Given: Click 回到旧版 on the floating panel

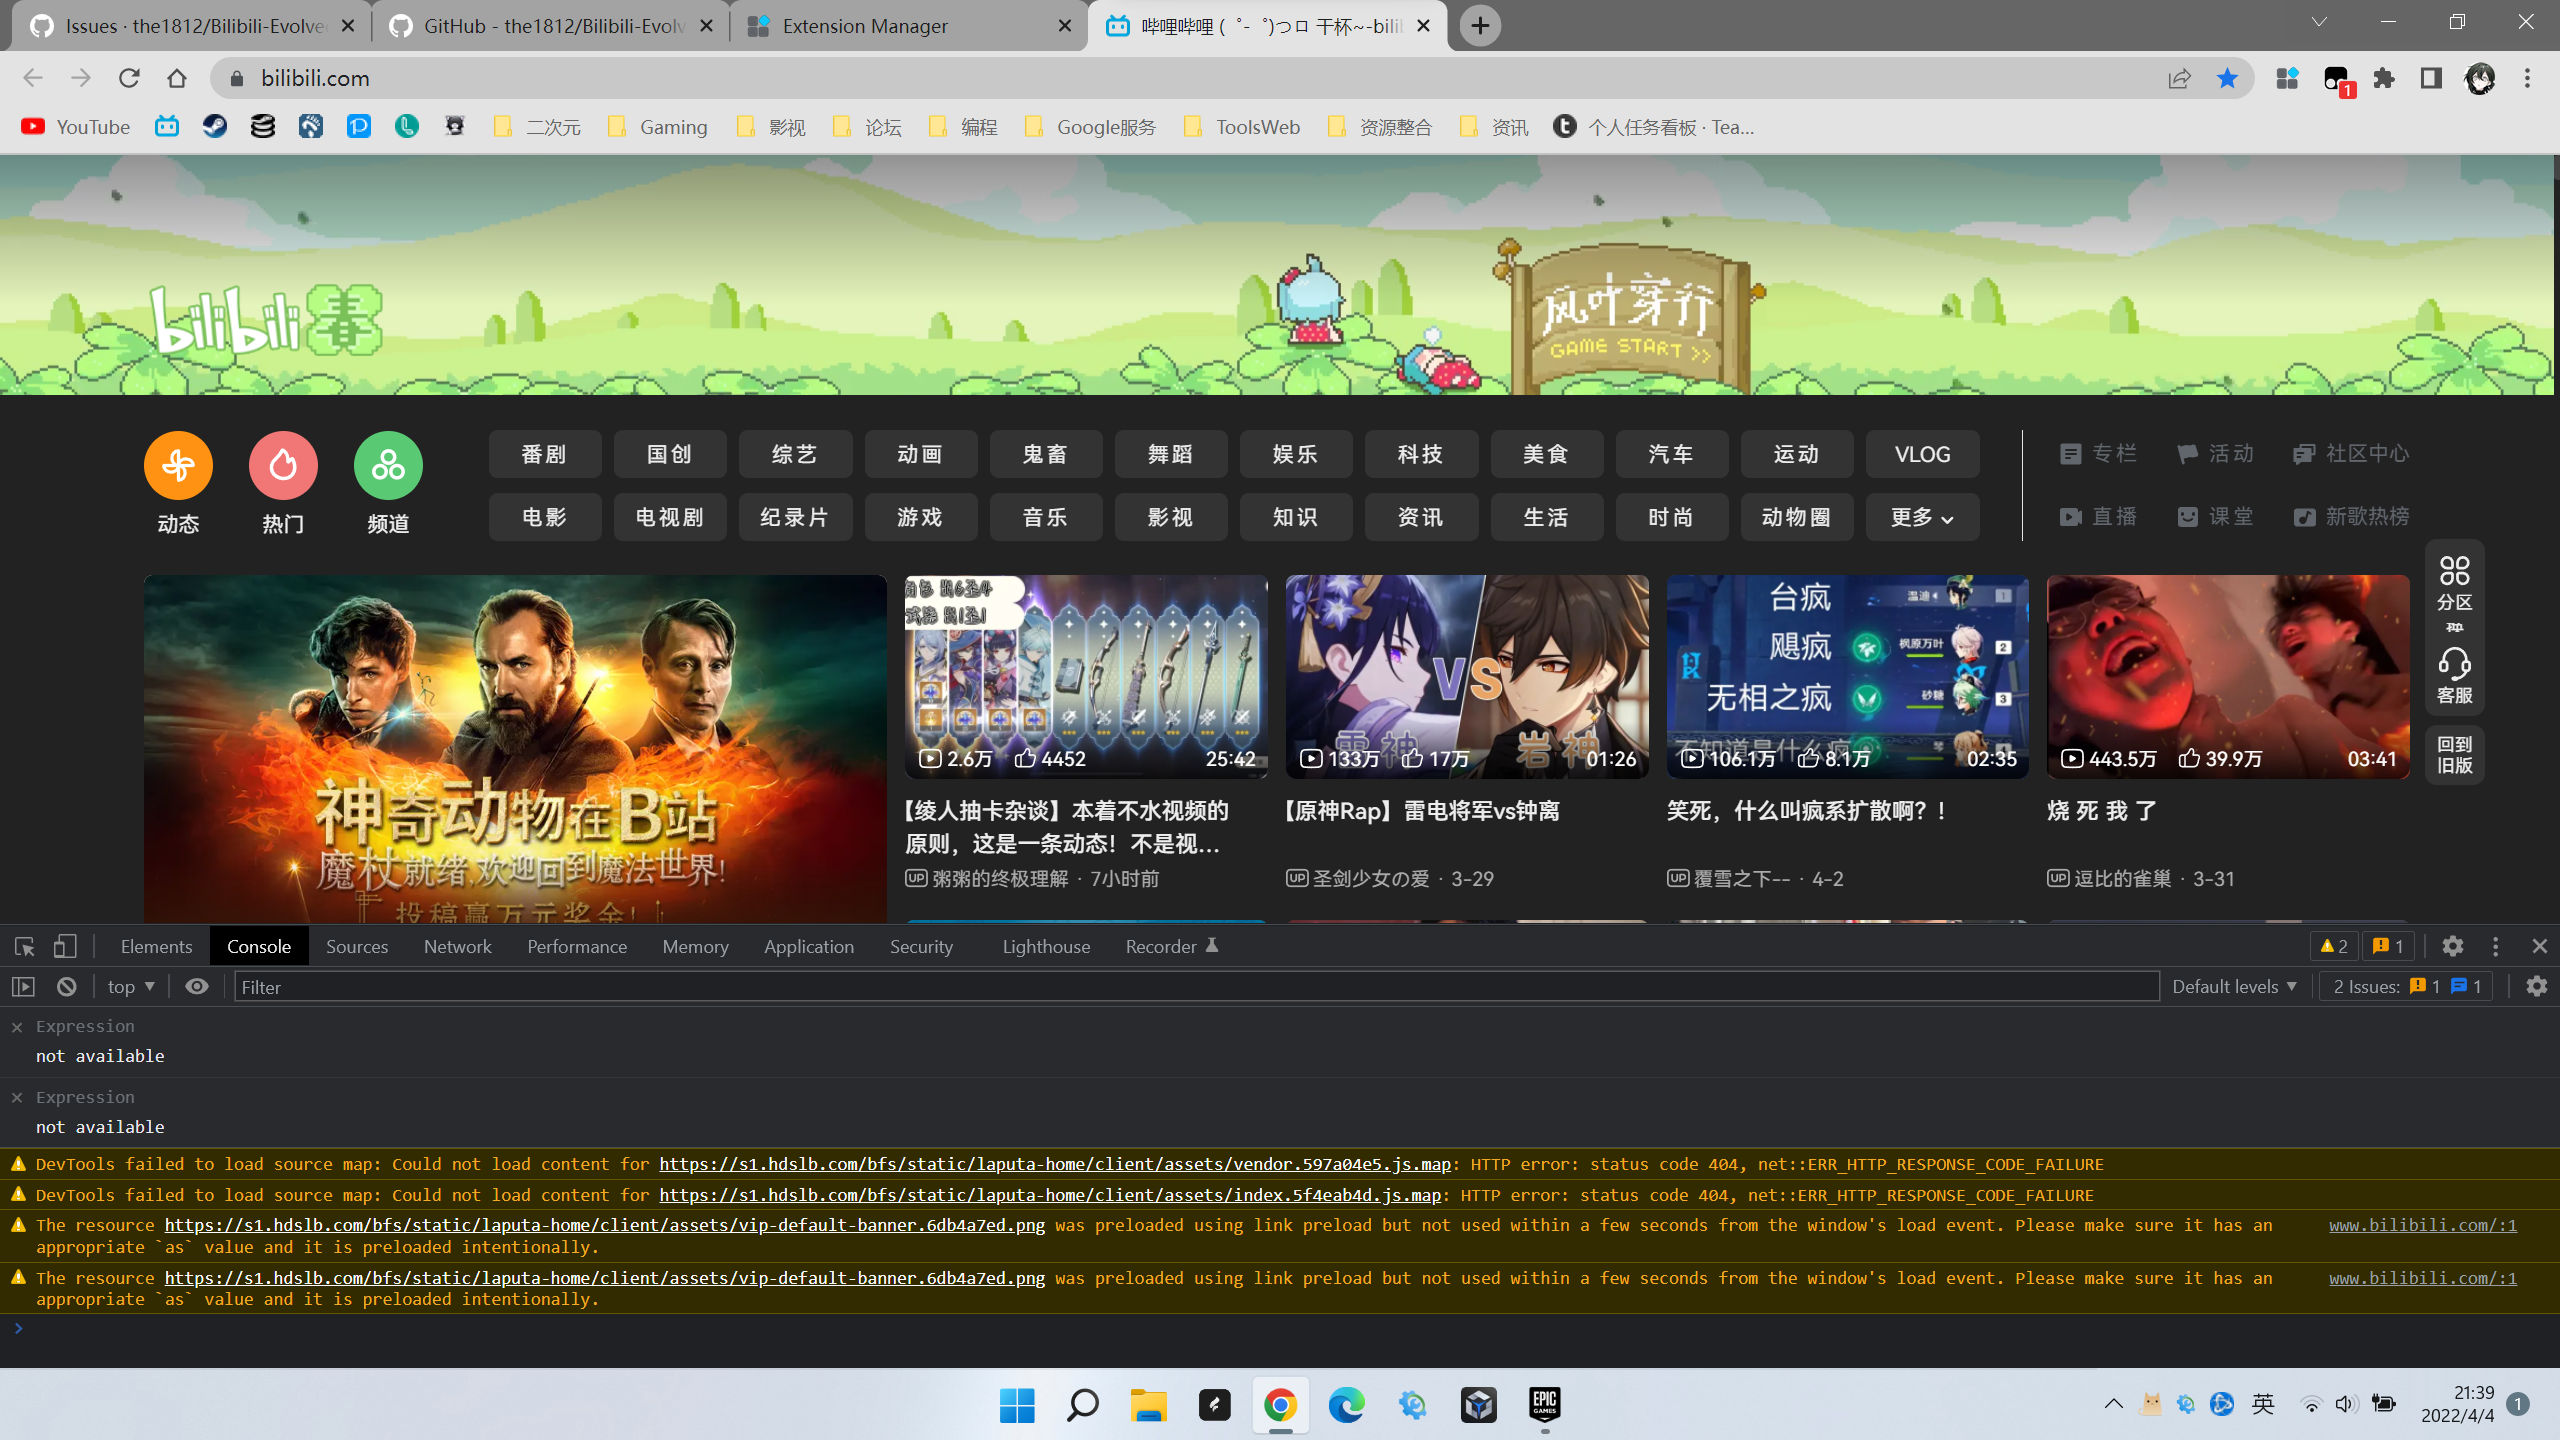Looking at the screenshot, I should pos(2454,754).
